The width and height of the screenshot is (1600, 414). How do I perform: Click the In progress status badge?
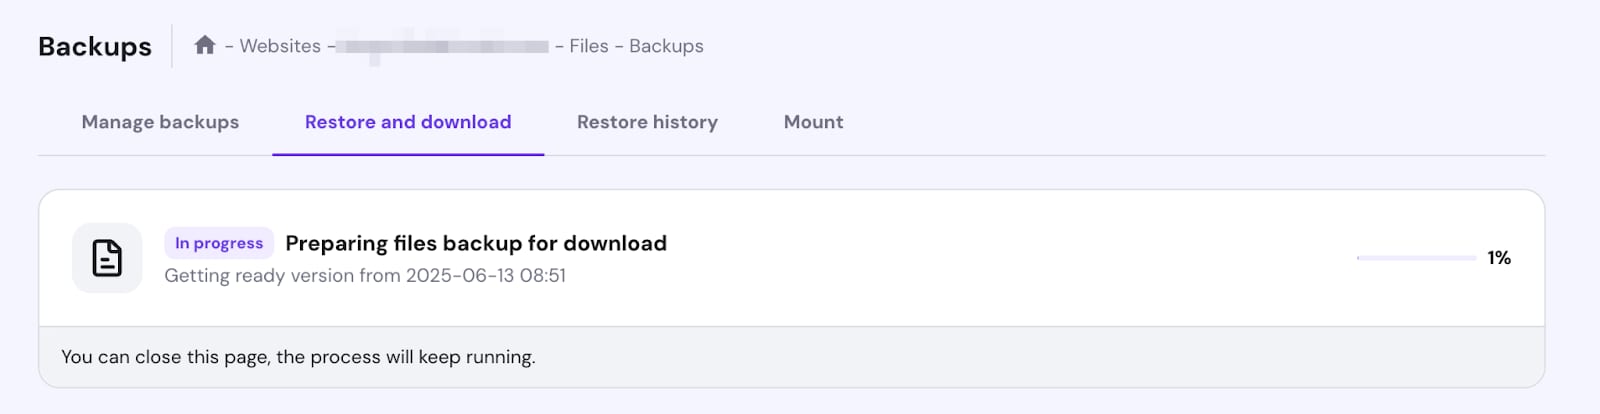pyautogui.click(x=219, y=243)
